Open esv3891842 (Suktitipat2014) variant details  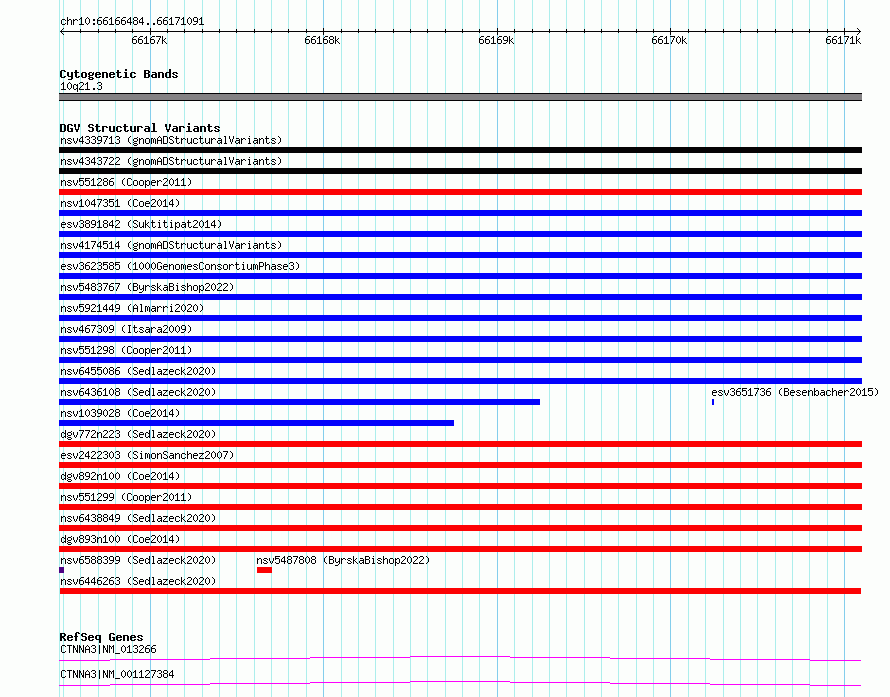pyautogui.click(x=141, y=224)
